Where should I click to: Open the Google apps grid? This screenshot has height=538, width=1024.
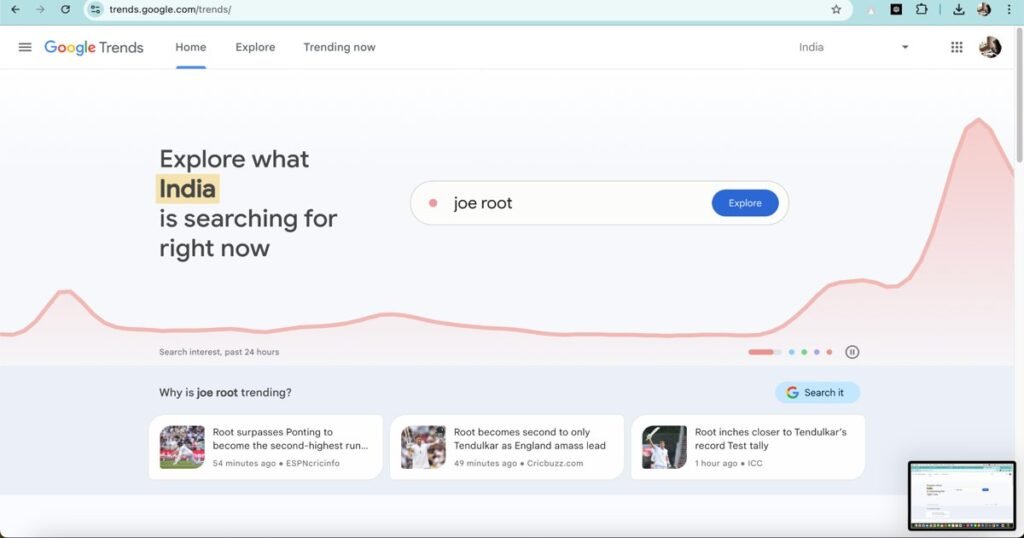pos(956,47)
